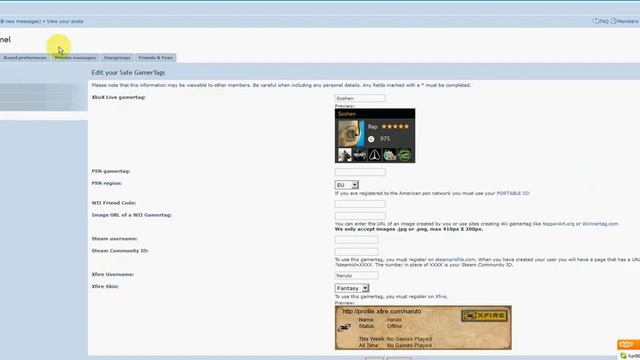Click the green tray icon at bottom right
The width and height of the screenshot is (640, 360).
(623, 356)
